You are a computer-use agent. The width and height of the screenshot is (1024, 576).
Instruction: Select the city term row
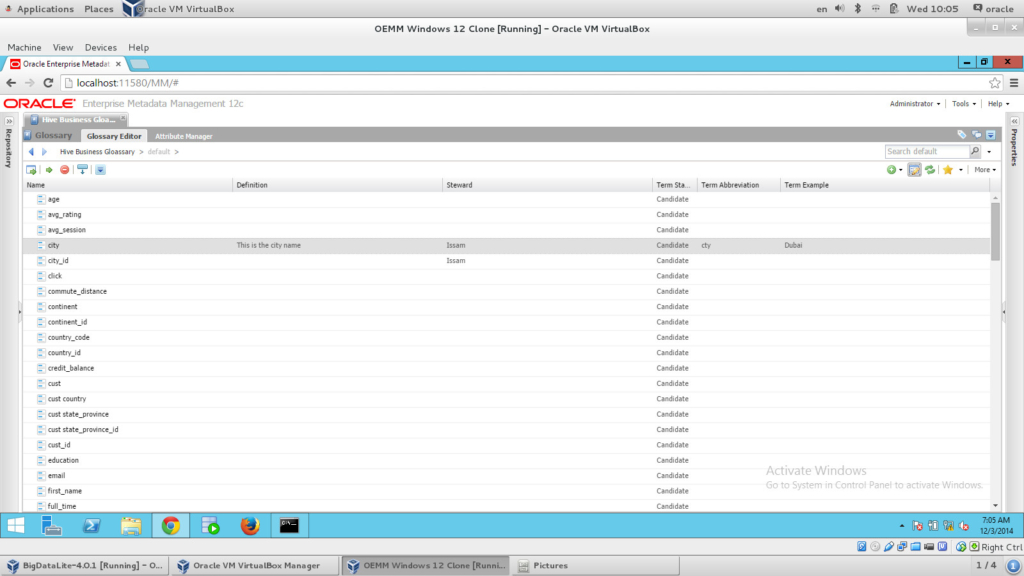507,246
